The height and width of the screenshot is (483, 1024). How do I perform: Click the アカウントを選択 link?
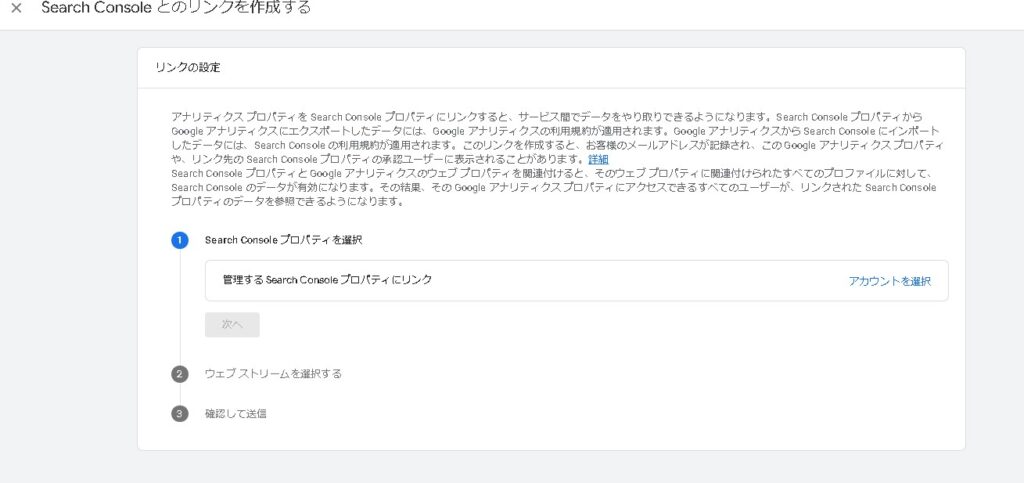point(889,281)
